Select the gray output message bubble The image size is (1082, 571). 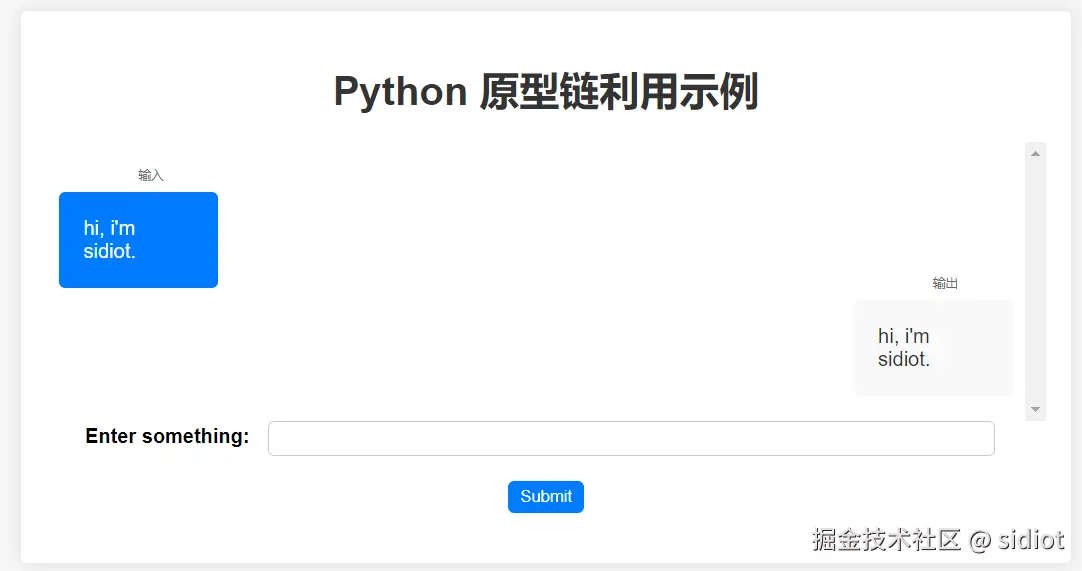click(932, 347)
